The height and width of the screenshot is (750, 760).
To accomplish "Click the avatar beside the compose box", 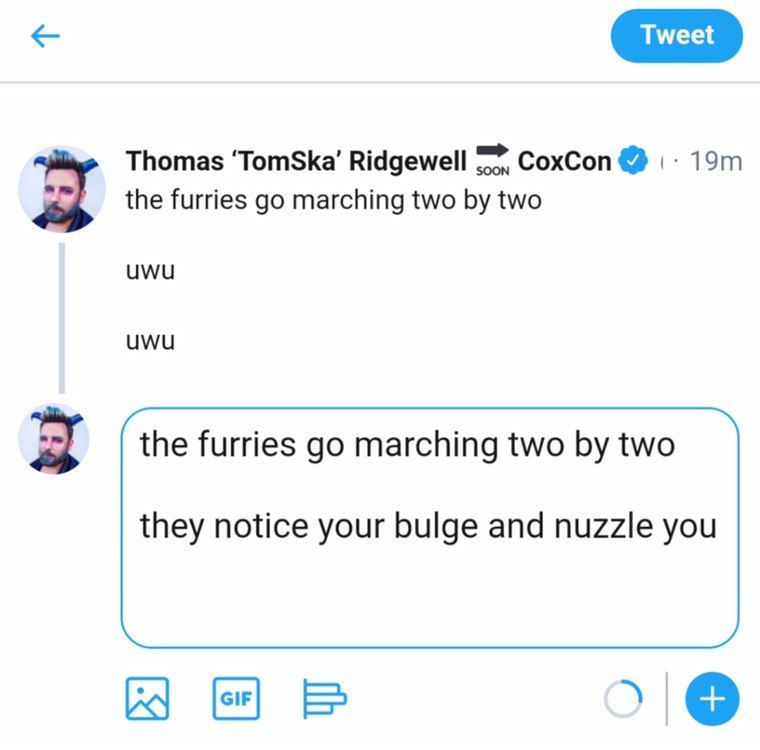I will pos(55,440).
